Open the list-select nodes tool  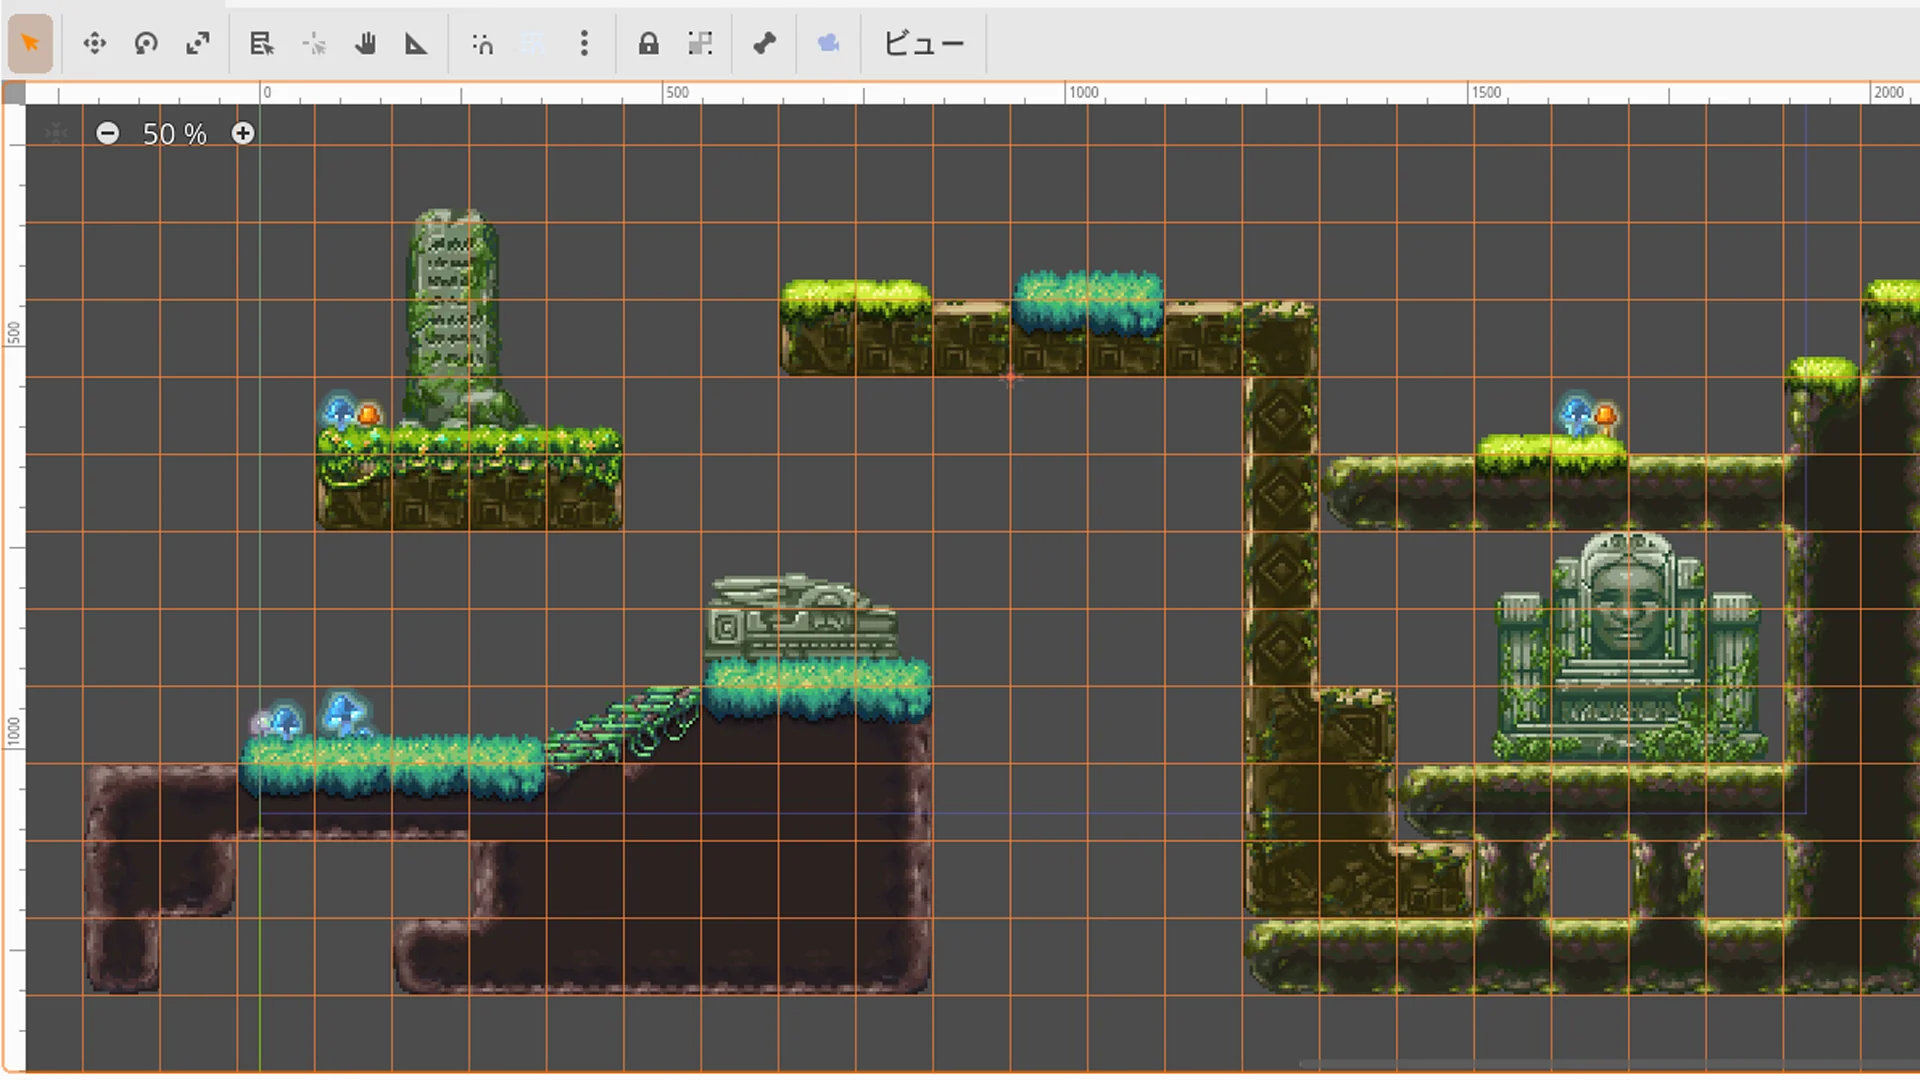coord(260,43)
